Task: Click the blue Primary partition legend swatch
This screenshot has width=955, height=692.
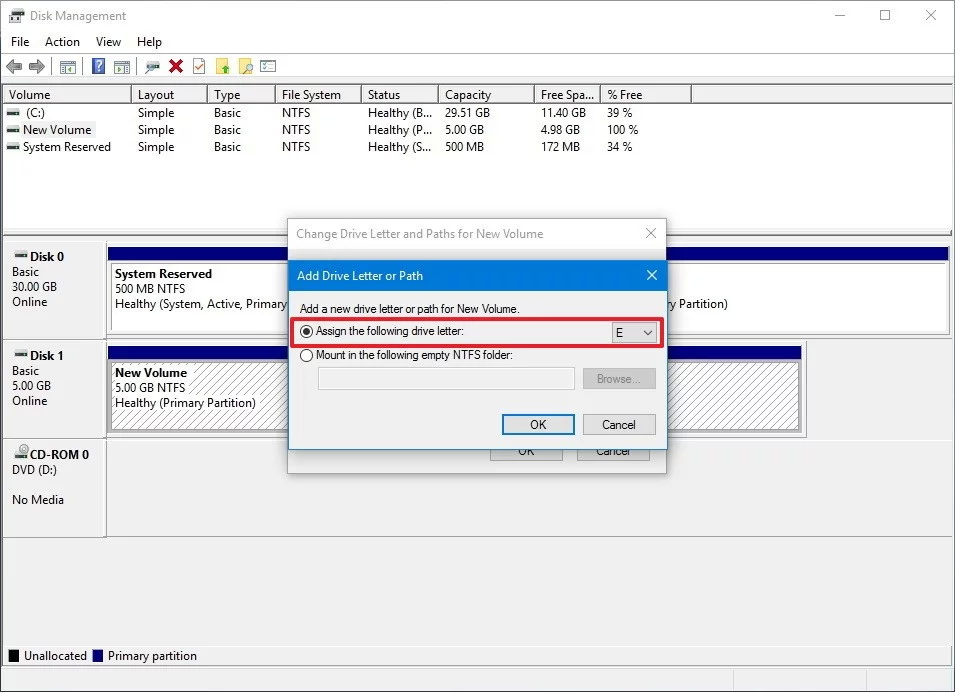Action: tap(97, 656)
